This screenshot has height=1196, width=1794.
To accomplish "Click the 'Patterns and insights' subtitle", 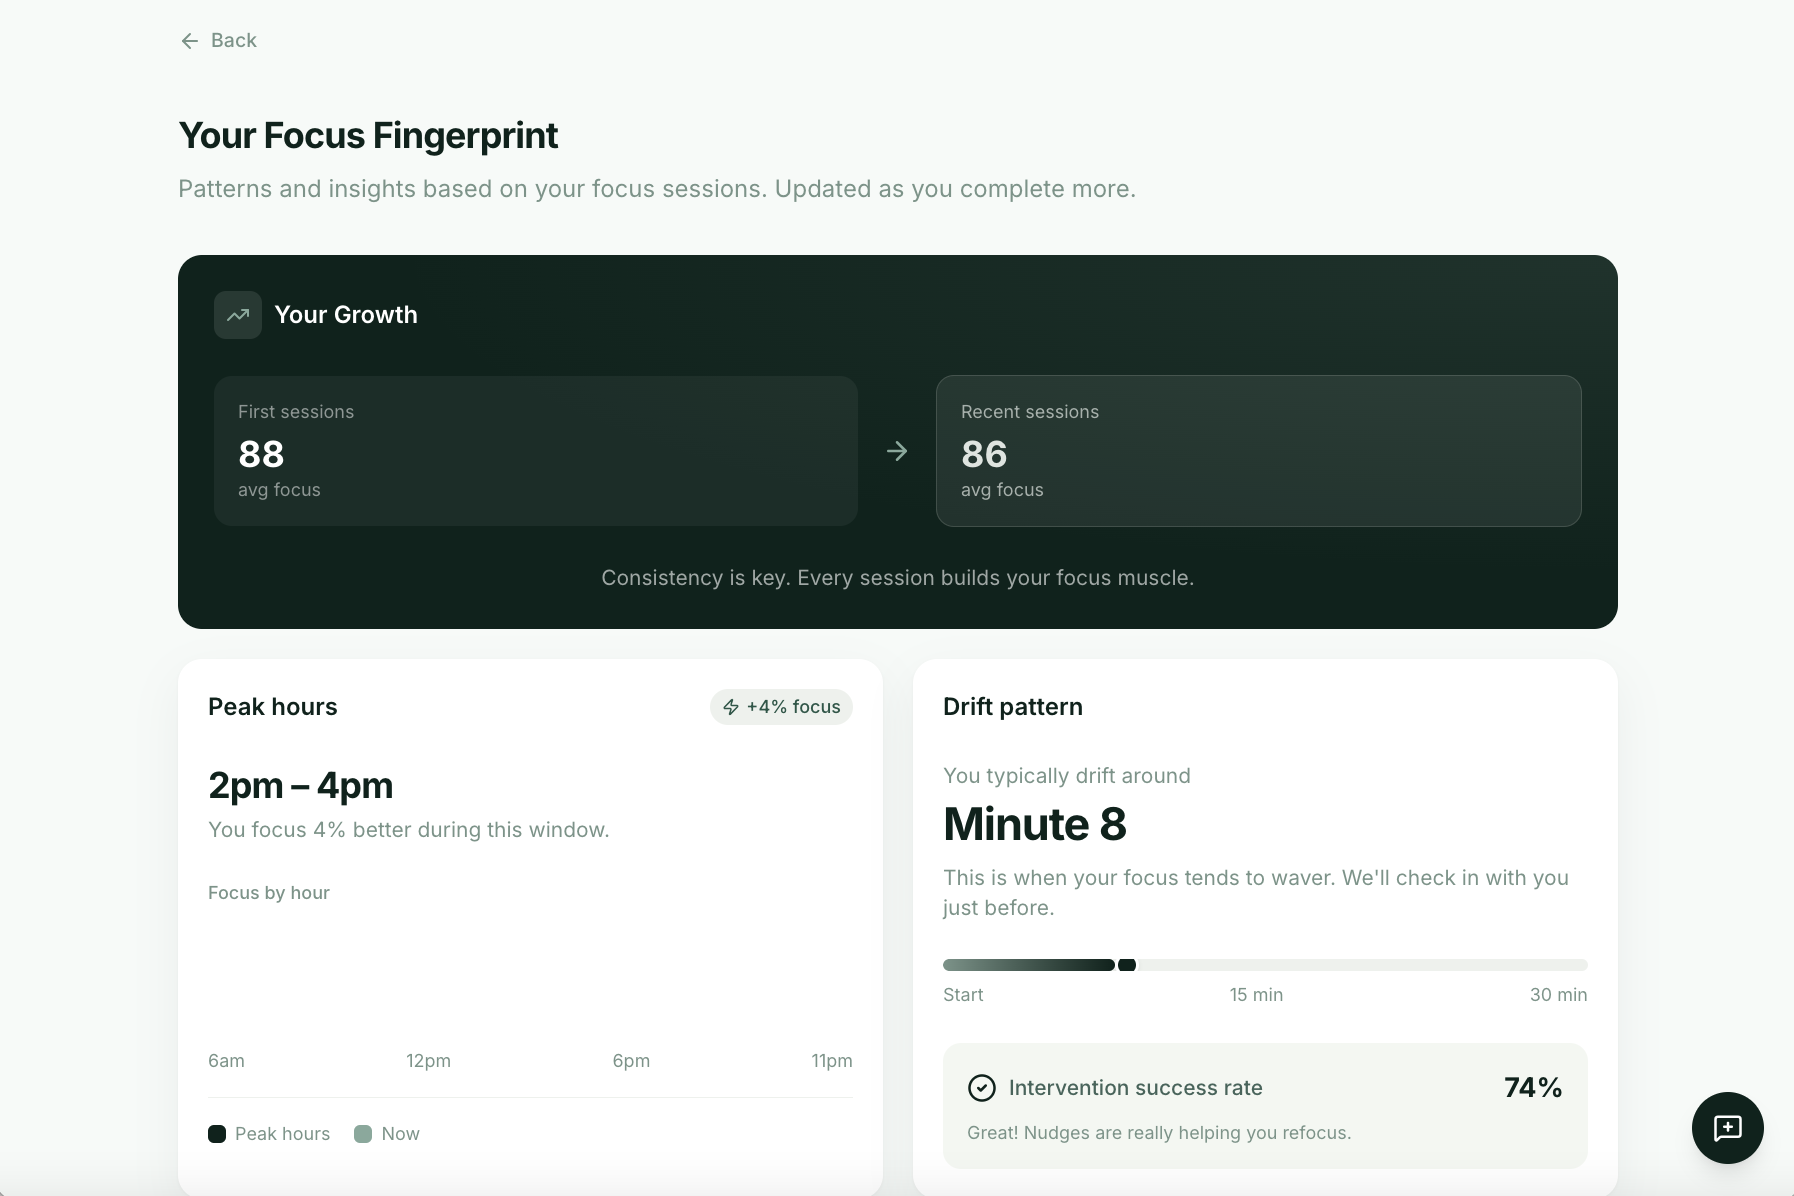I will [x=657, y=189].
